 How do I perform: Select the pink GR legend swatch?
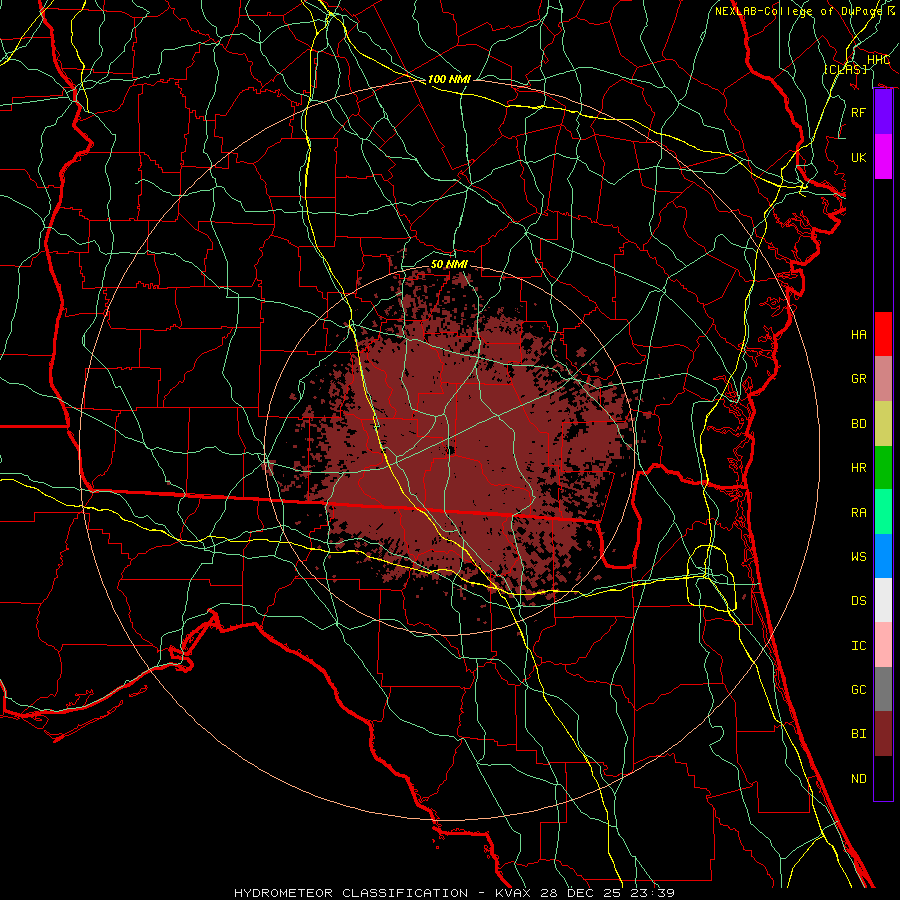point(883,378)
